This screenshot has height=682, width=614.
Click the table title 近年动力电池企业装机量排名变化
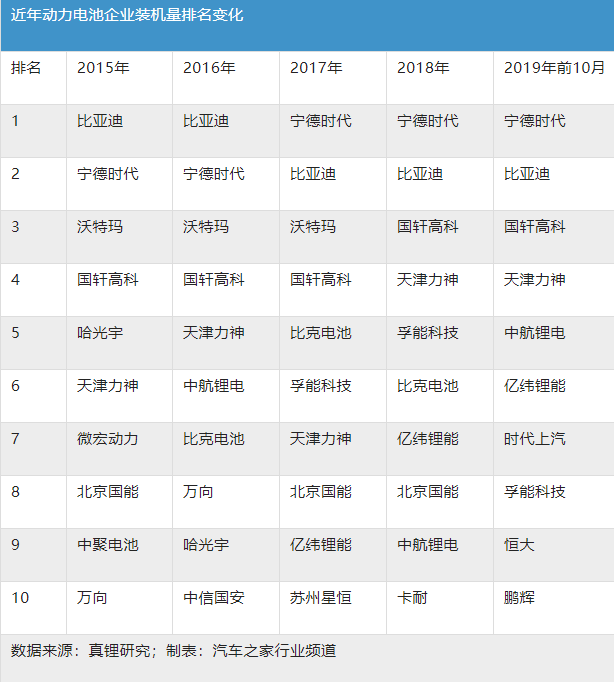[x=127, y=15]
